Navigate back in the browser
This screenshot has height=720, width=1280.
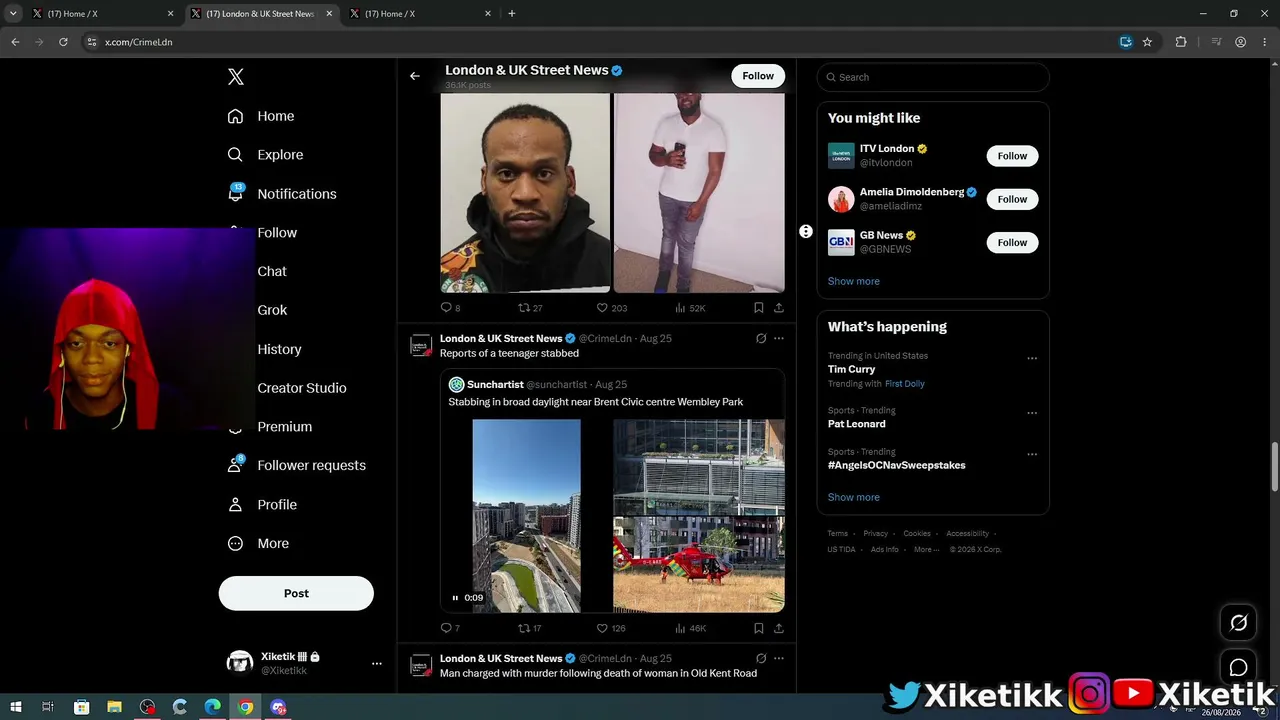(x=15, y=42)
